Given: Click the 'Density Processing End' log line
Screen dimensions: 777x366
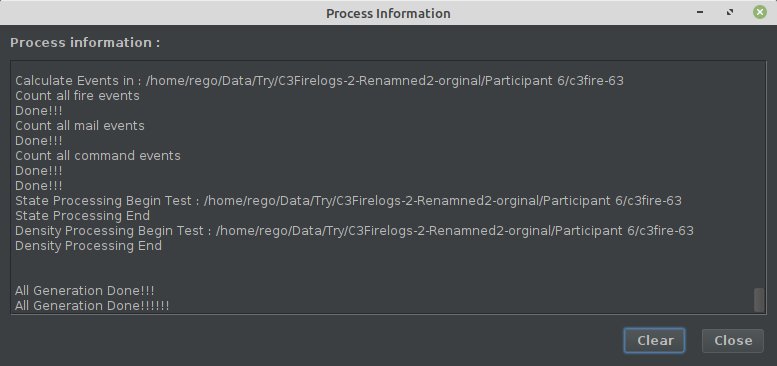Looking at the screenshot, I should click(88, 246).
